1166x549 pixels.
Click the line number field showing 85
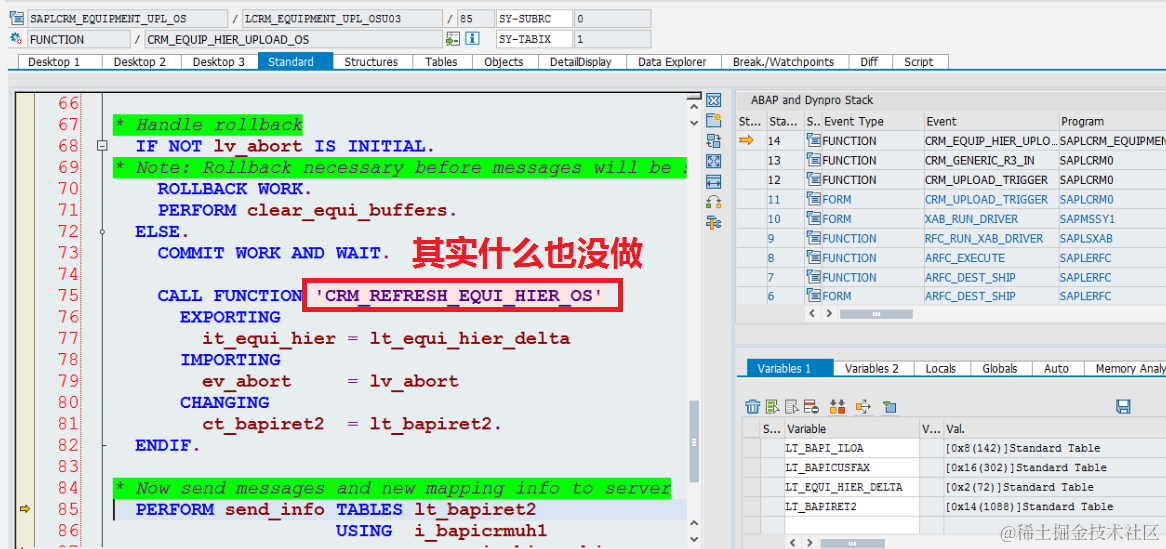pos(476,19)
